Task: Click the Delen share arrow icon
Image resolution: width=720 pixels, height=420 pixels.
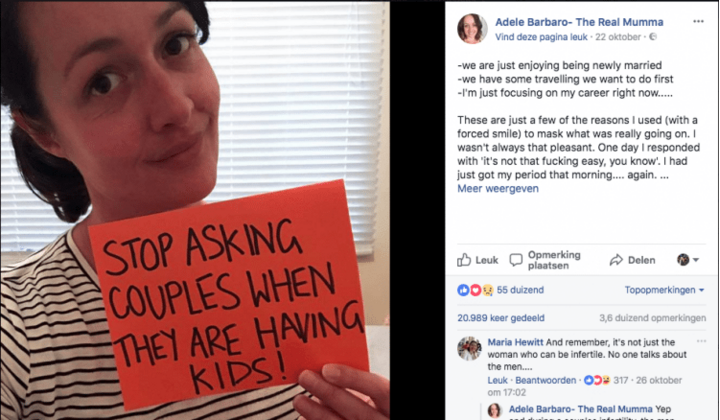Action: [616, 260]
